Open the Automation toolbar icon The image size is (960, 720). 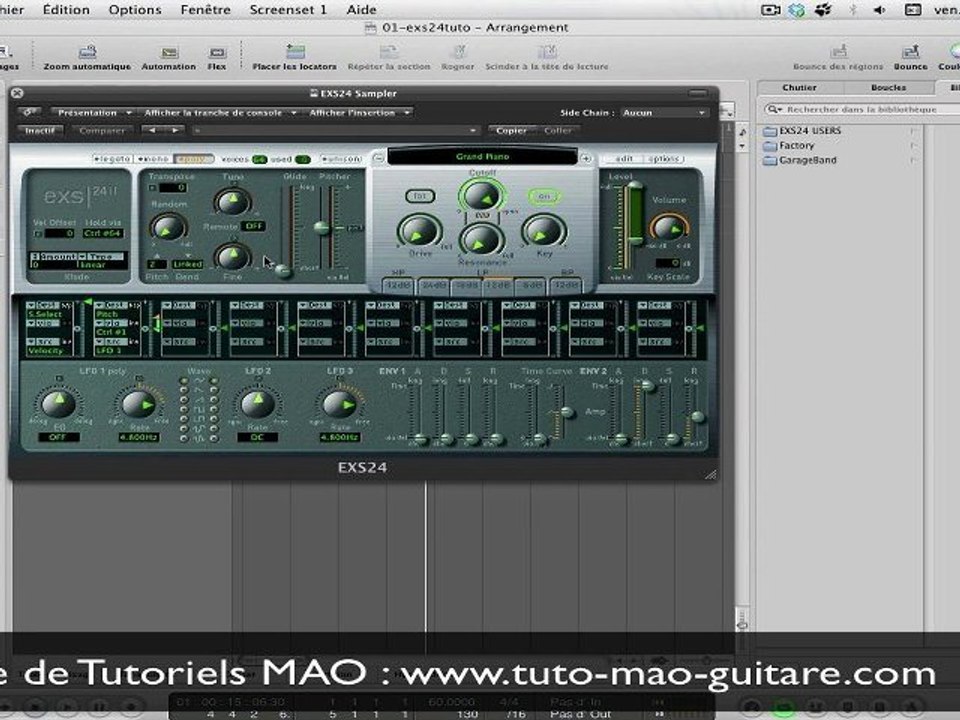point(169,53)
